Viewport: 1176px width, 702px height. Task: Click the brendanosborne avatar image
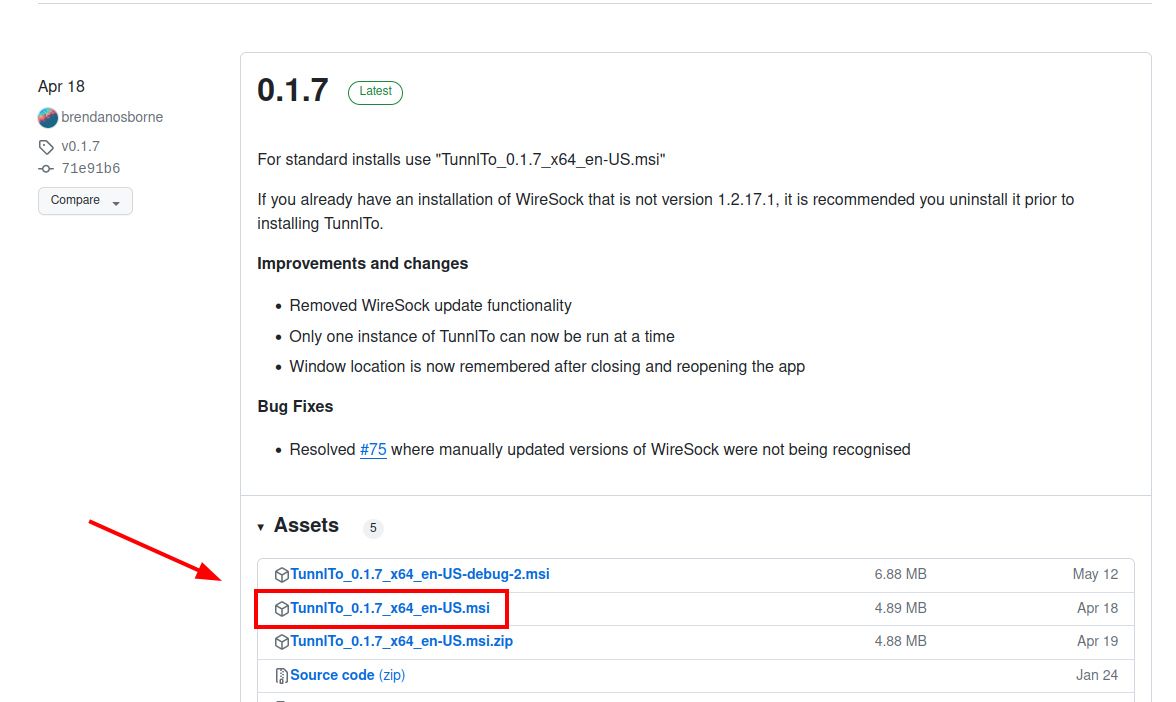(48, 117)
